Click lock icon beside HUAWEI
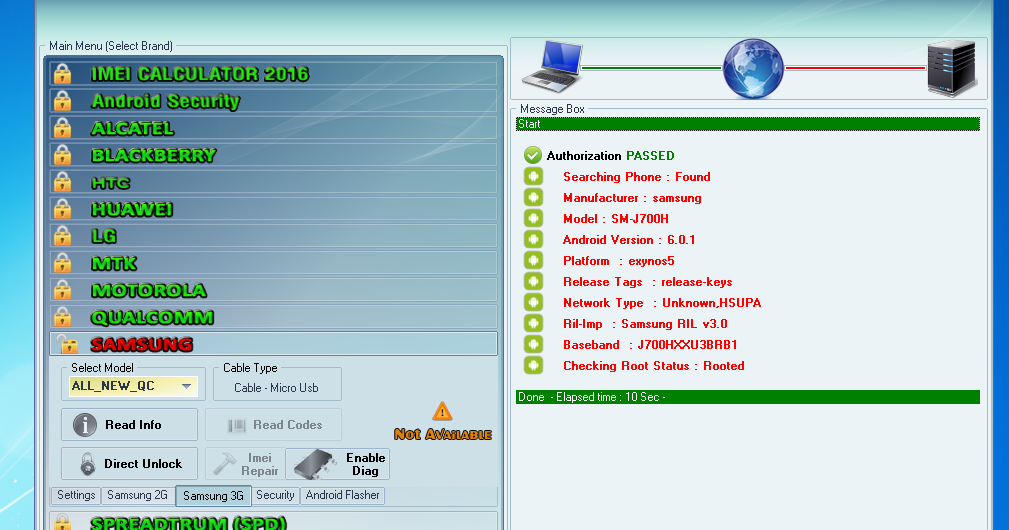 pyautogui.click(x=62, y=209)
